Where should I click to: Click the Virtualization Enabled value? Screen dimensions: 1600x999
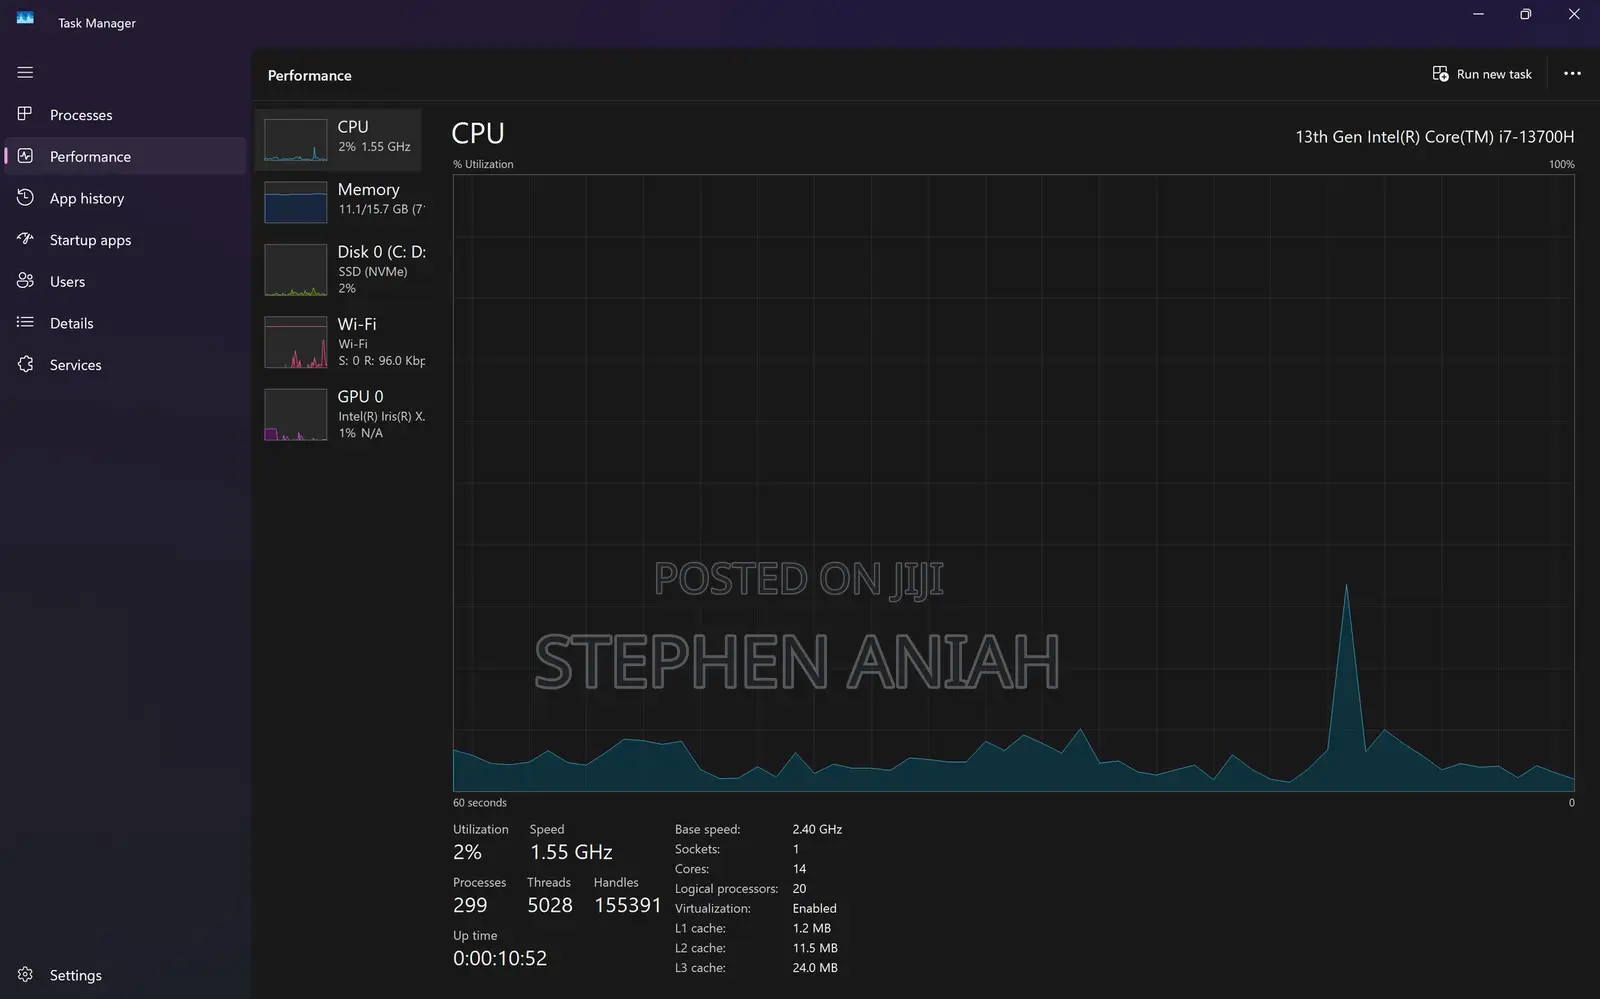pyautogui.click(x=814, y=908)
